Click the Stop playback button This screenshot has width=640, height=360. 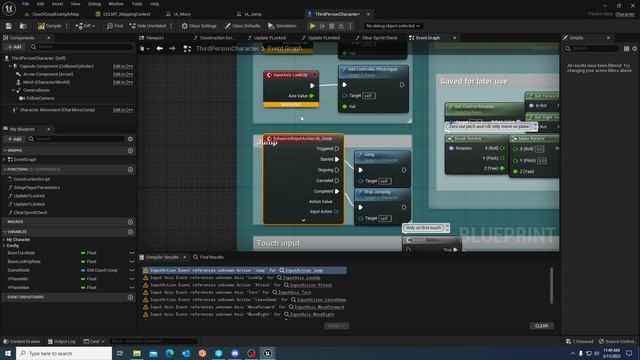331,26
